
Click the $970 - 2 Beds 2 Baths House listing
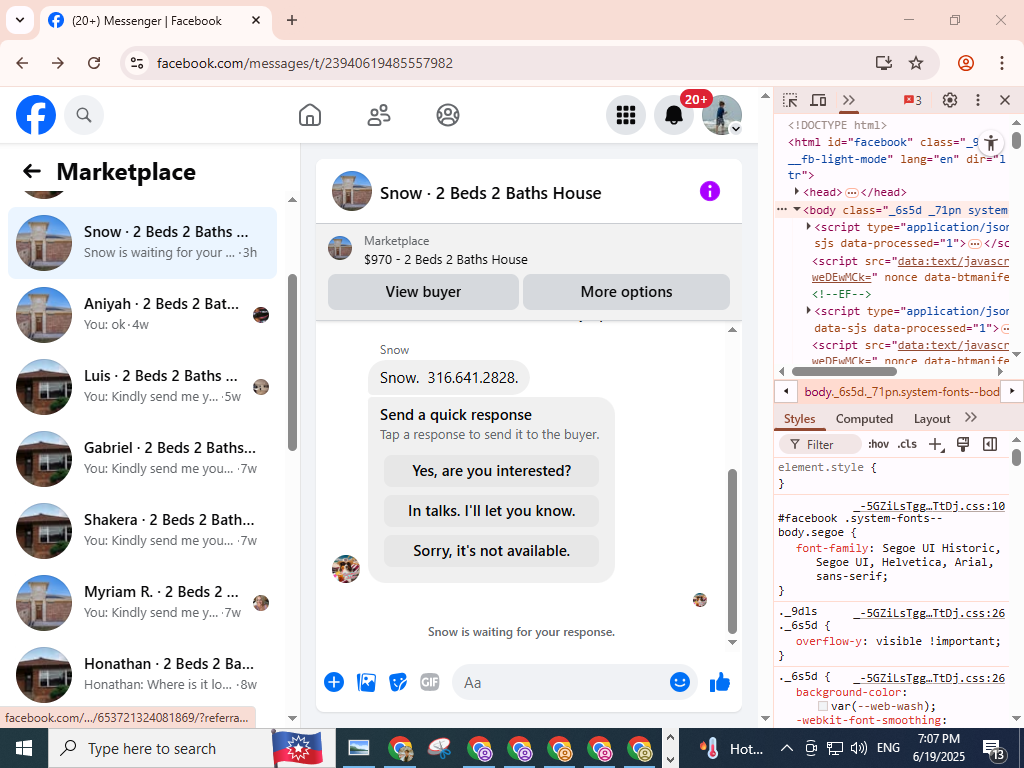pyautogui.click(x=445, y=259)
